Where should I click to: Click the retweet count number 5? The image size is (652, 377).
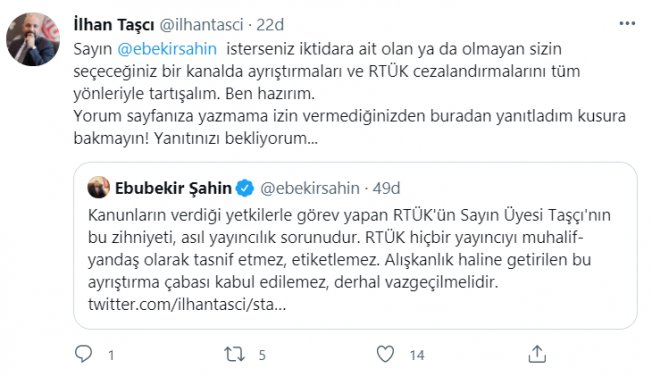click(x=262, y=355)
